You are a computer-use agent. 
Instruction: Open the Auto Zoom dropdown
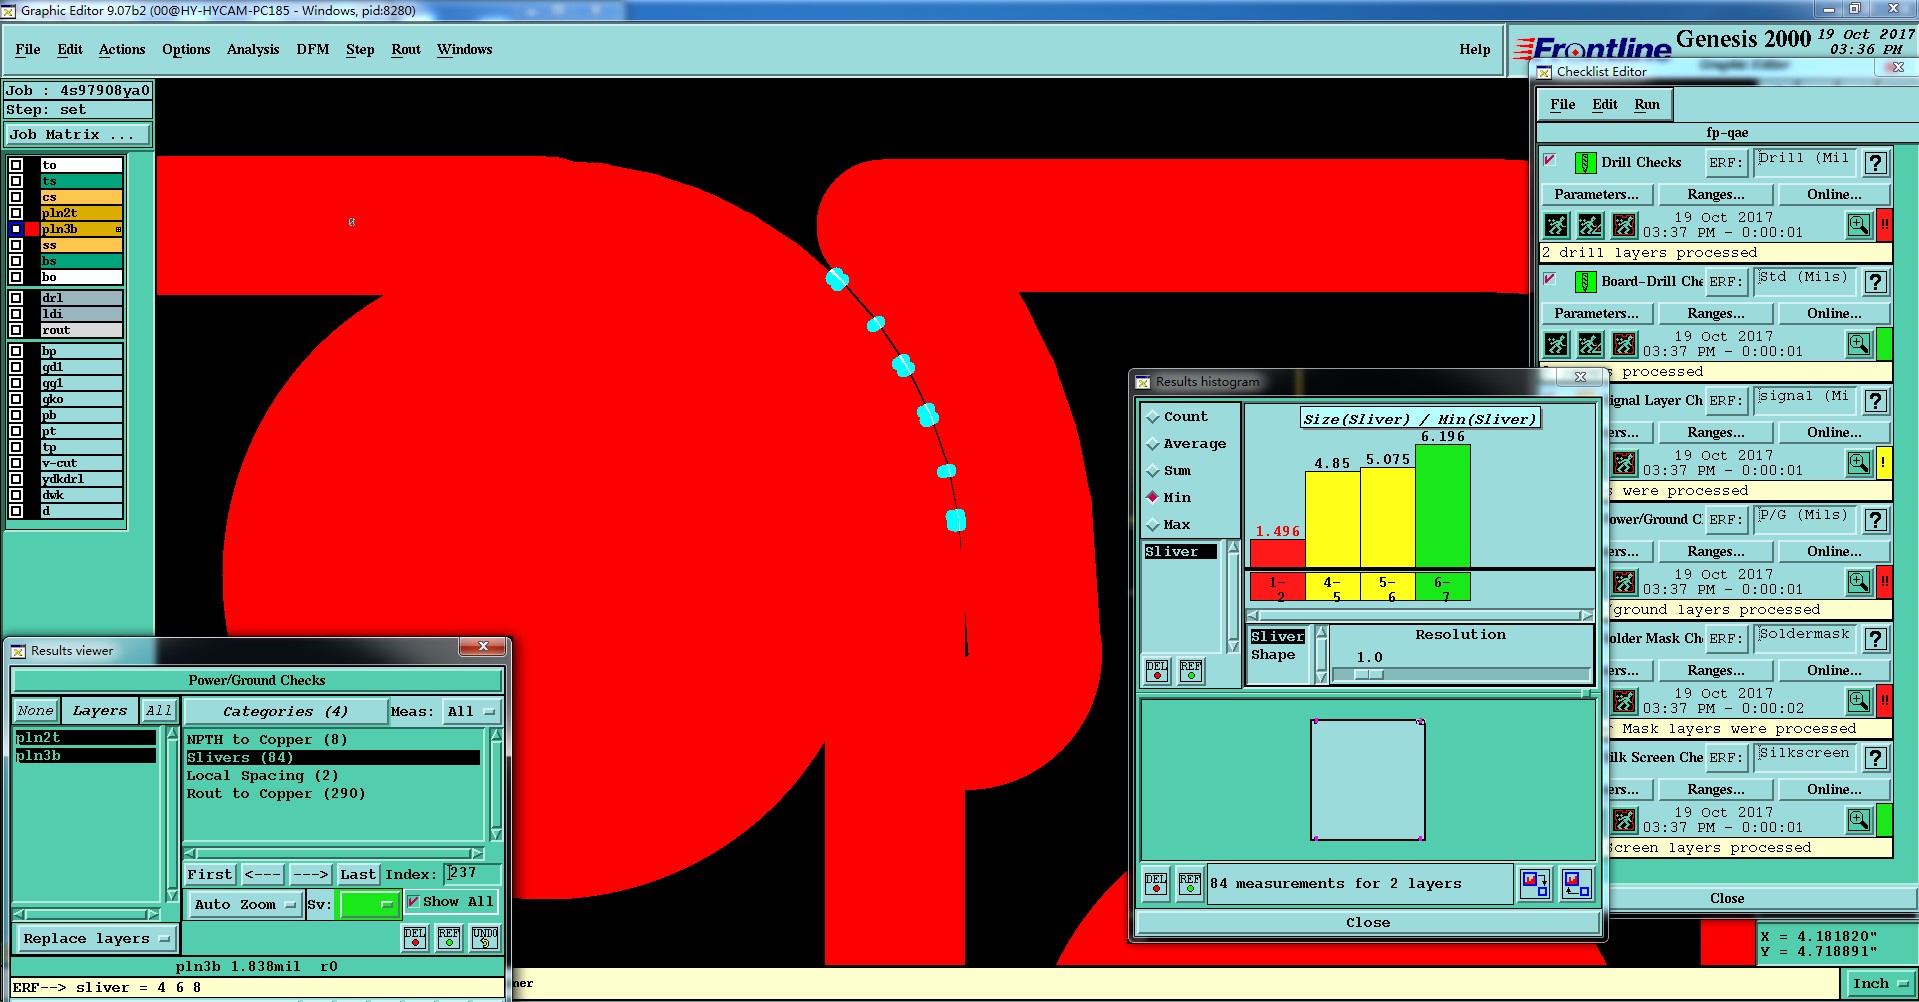(x=245, y=904)
